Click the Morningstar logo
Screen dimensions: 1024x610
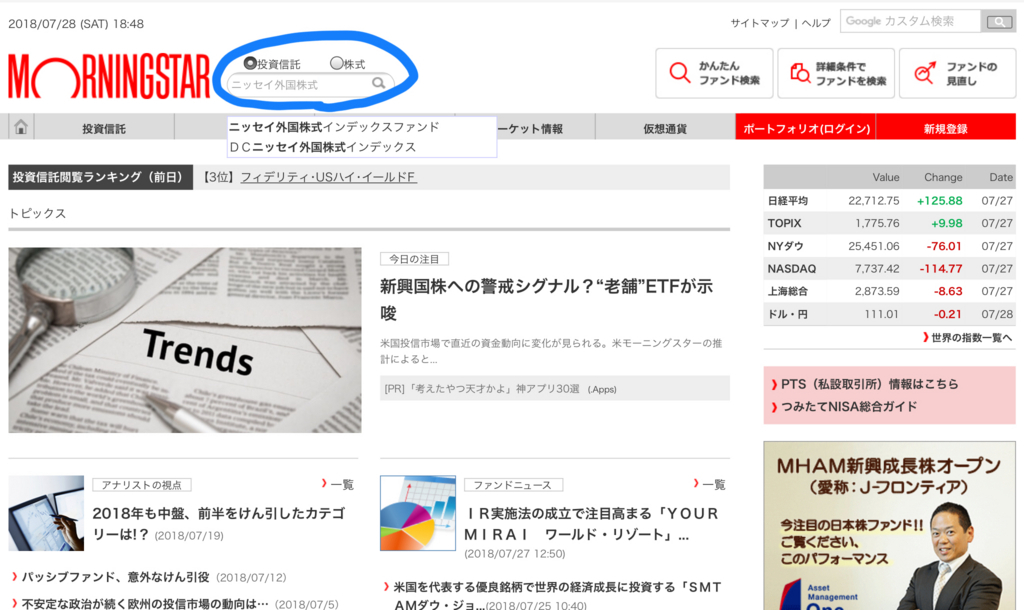109,76
